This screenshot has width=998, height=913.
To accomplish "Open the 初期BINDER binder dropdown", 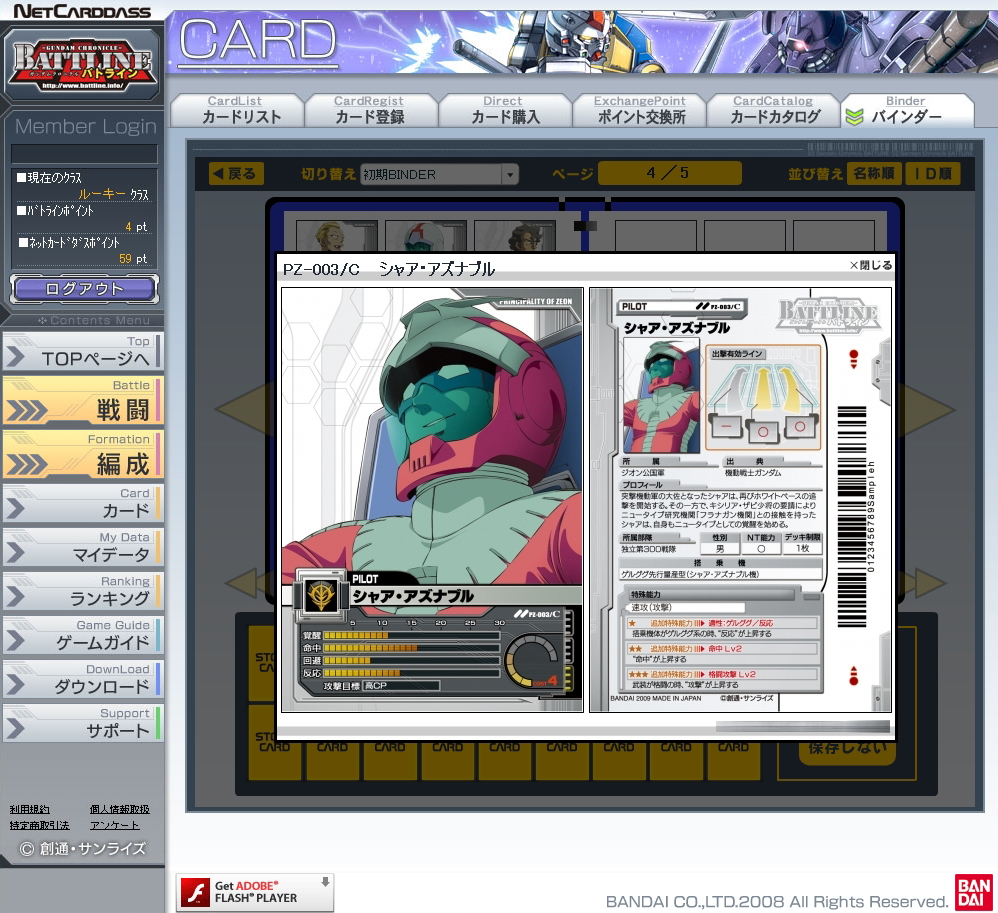I will 439,174.
